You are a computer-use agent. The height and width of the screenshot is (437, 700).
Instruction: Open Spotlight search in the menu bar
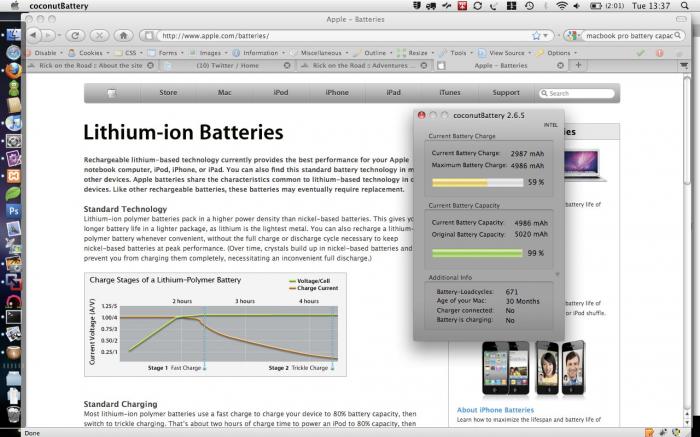[684, 6]
